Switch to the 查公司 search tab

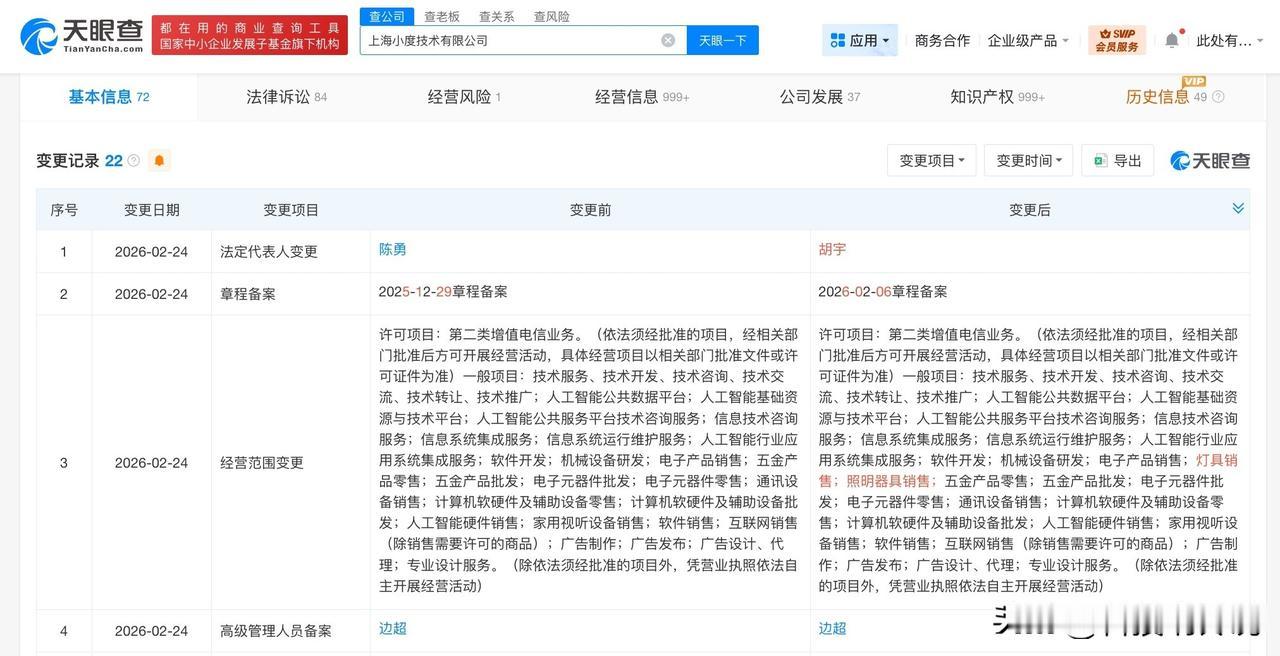[x=387, y=16]
